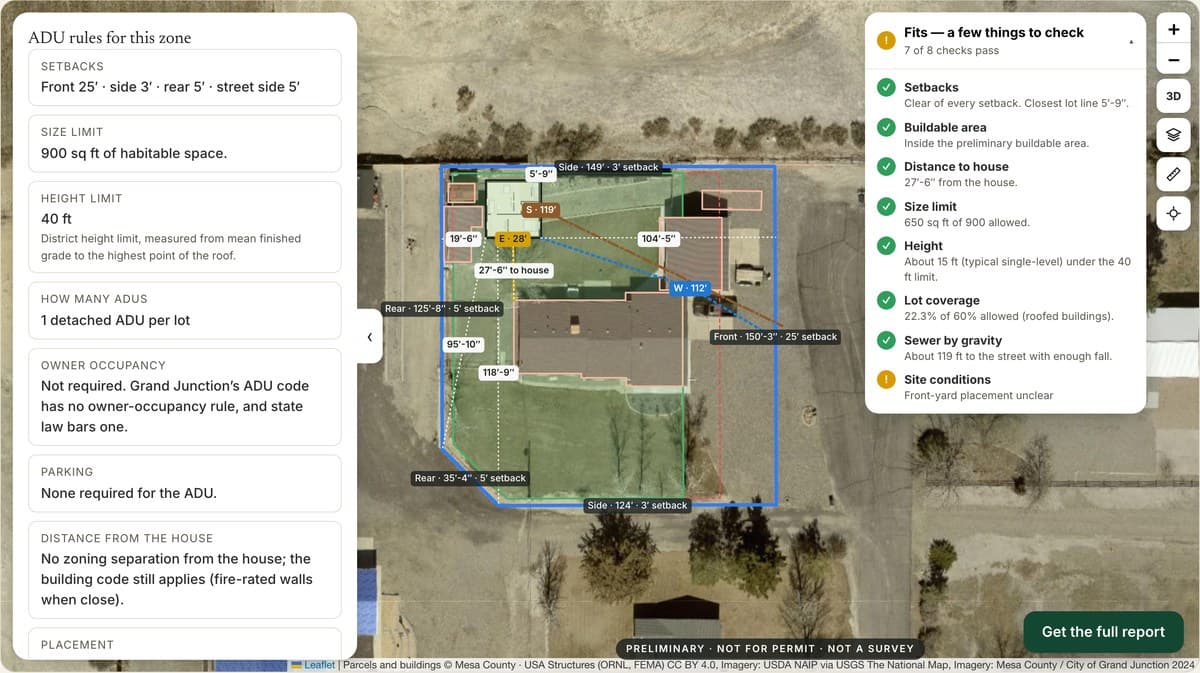Click the locate crosshair icon
Screen dimensions: 1200x673
[1174, 213]
